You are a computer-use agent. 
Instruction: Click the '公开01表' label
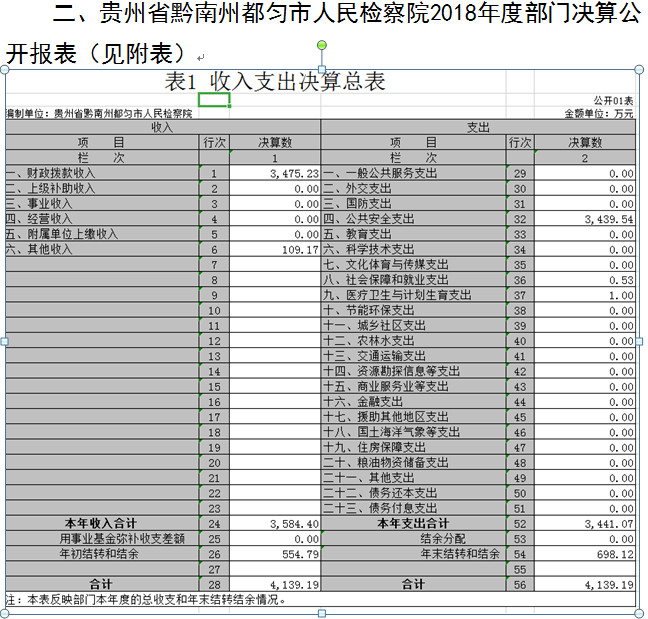[x=614, y=100]
